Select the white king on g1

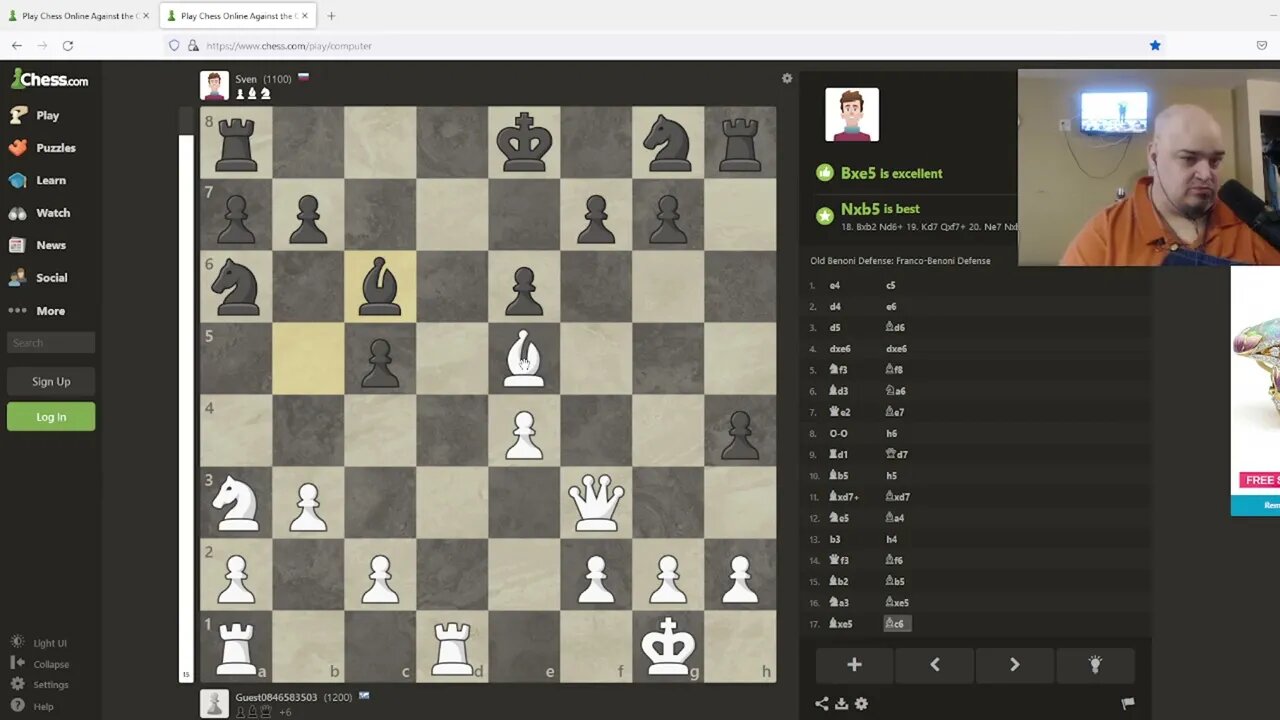668,646
